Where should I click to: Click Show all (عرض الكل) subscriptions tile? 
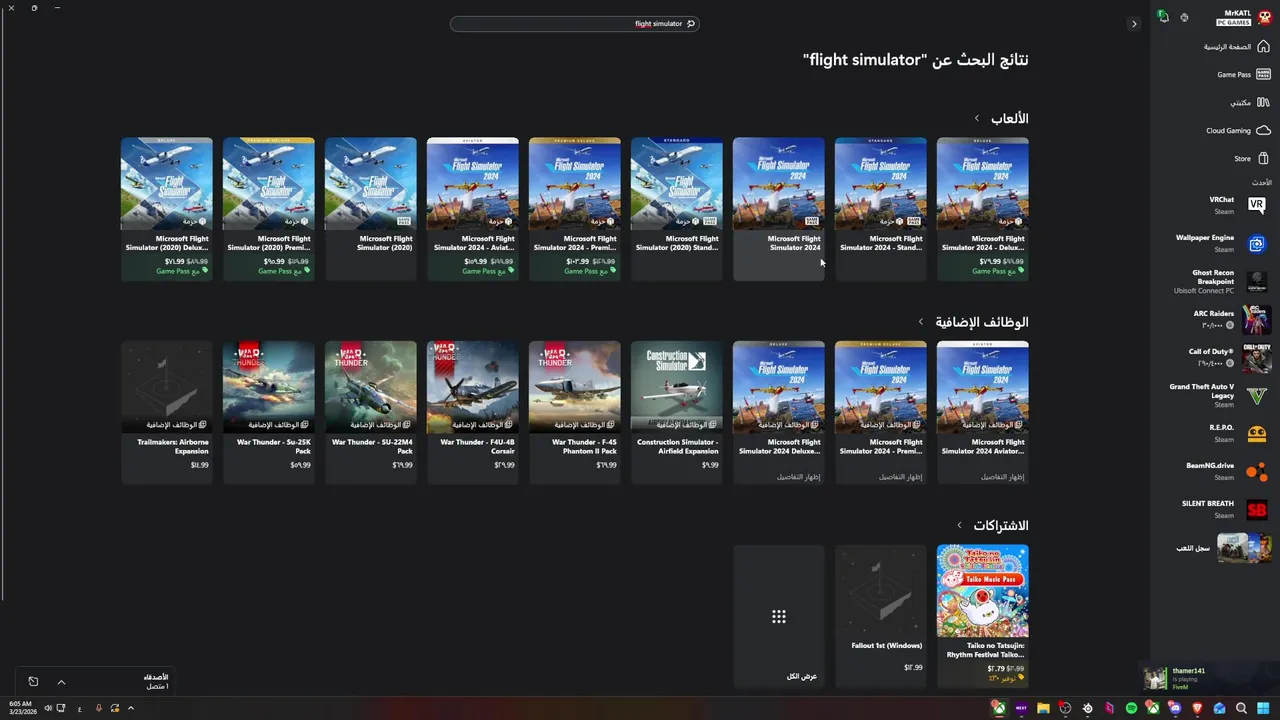click(x=779, y=616)
